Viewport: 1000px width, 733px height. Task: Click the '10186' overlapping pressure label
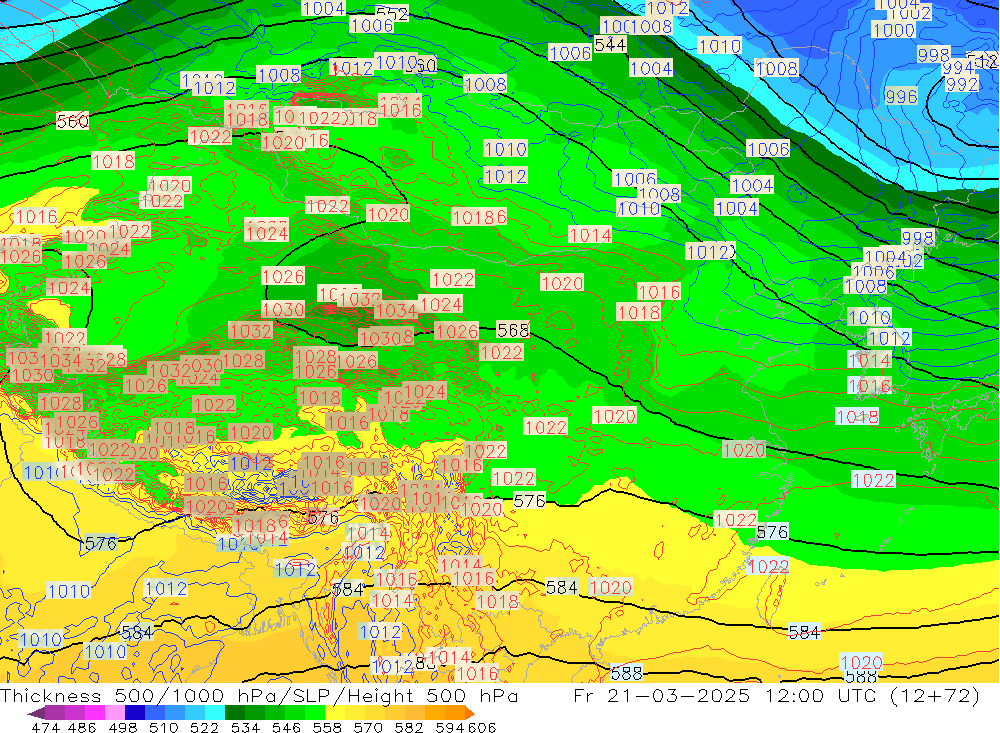[x=479, y=217]
